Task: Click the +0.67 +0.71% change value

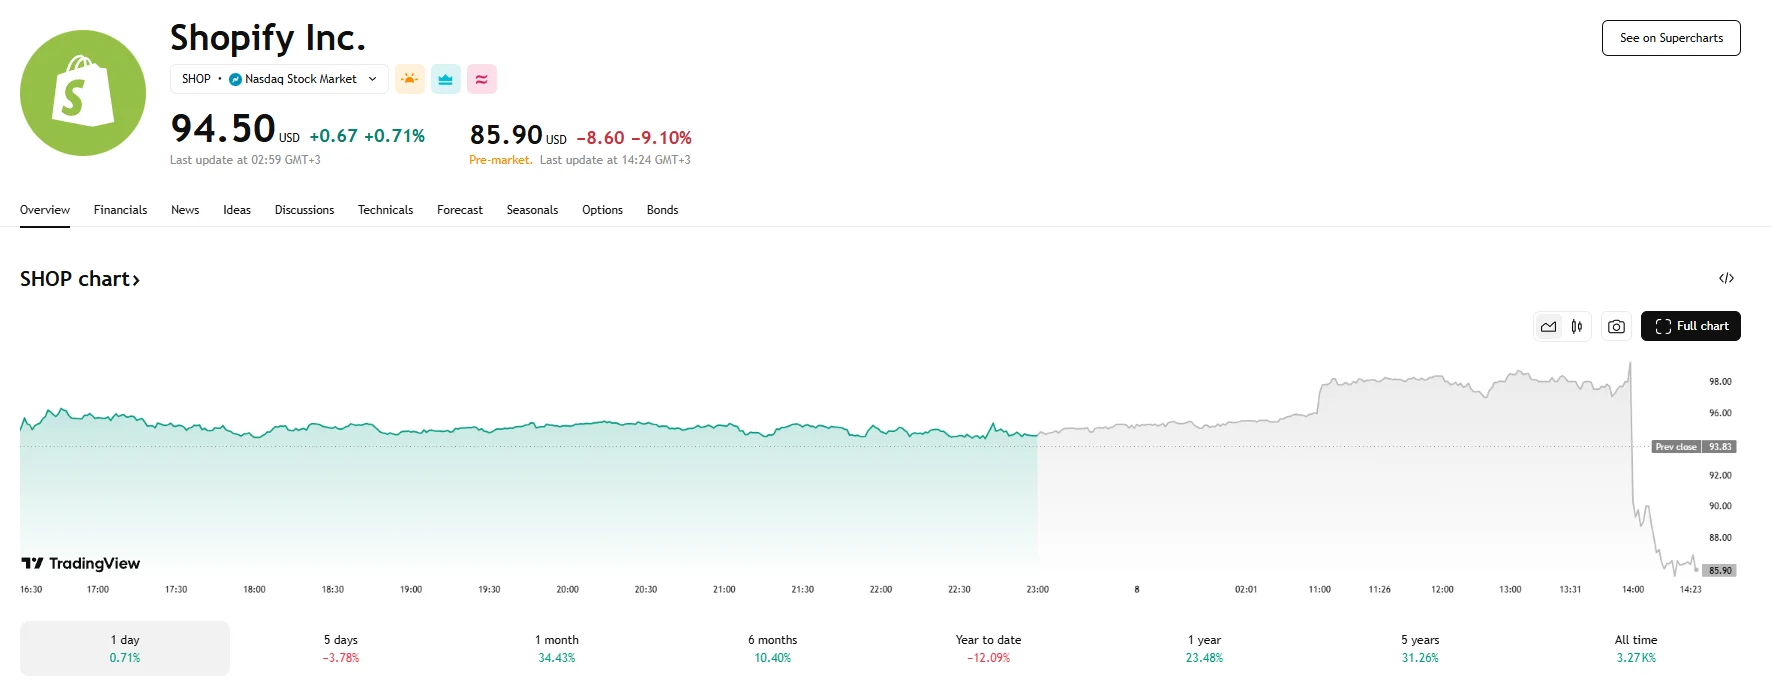Action: 367,136
